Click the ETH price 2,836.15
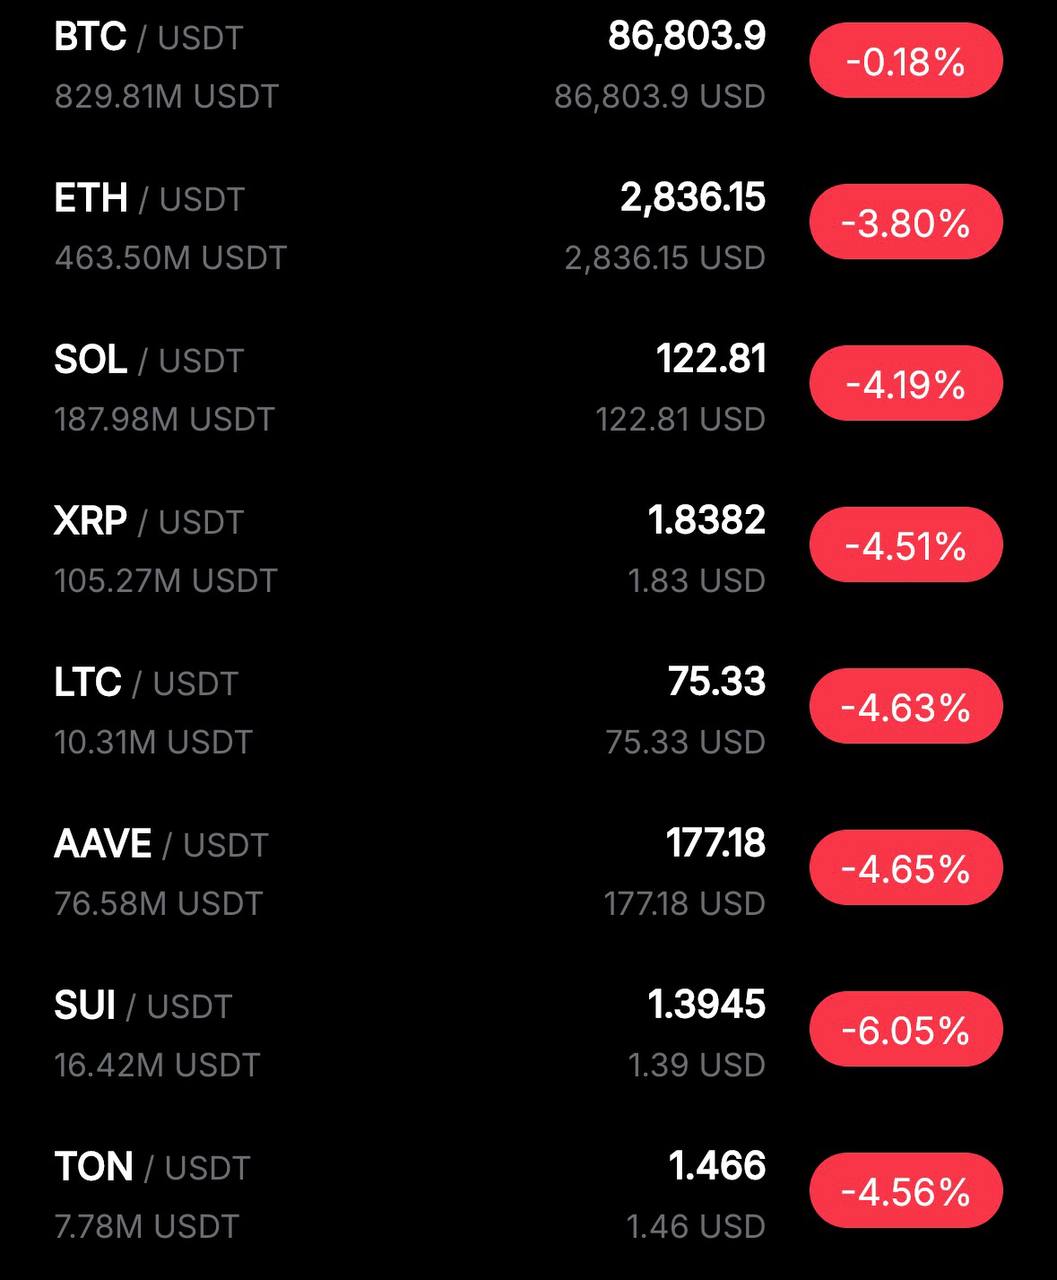1057x1280 pixels. pos(692,198)
